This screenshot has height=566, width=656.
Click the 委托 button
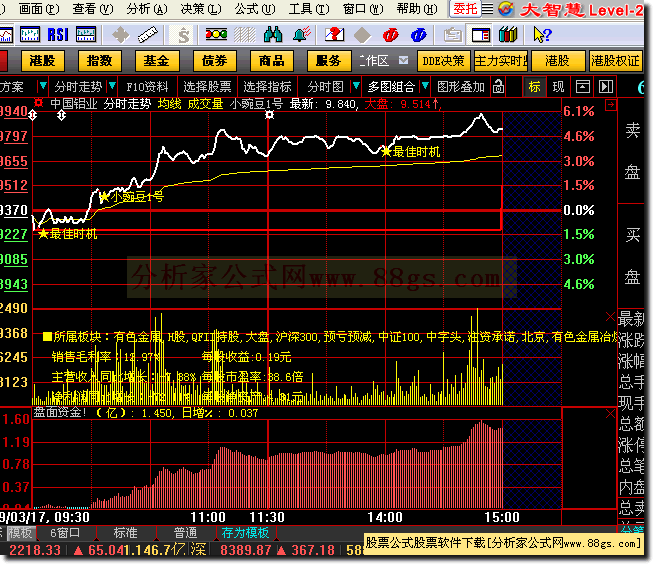coord(465,9)
